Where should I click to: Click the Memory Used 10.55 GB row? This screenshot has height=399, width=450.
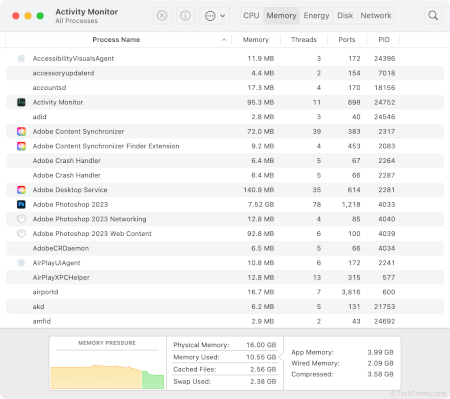[225, 357]
